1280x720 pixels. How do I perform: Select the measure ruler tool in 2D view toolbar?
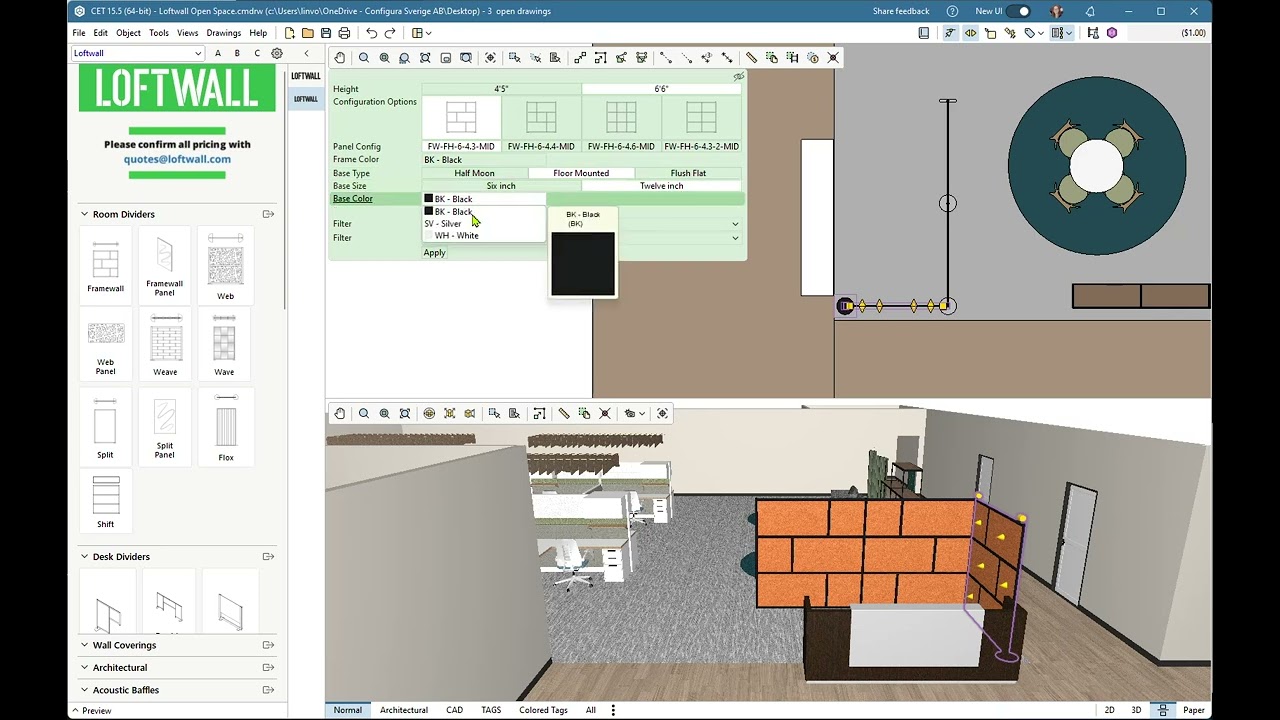(x=751, y=58)
